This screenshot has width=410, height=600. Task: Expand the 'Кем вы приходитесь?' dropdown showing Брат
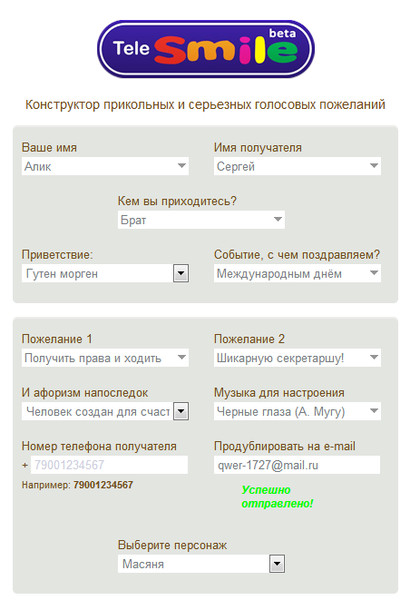(x=201, y=220)
